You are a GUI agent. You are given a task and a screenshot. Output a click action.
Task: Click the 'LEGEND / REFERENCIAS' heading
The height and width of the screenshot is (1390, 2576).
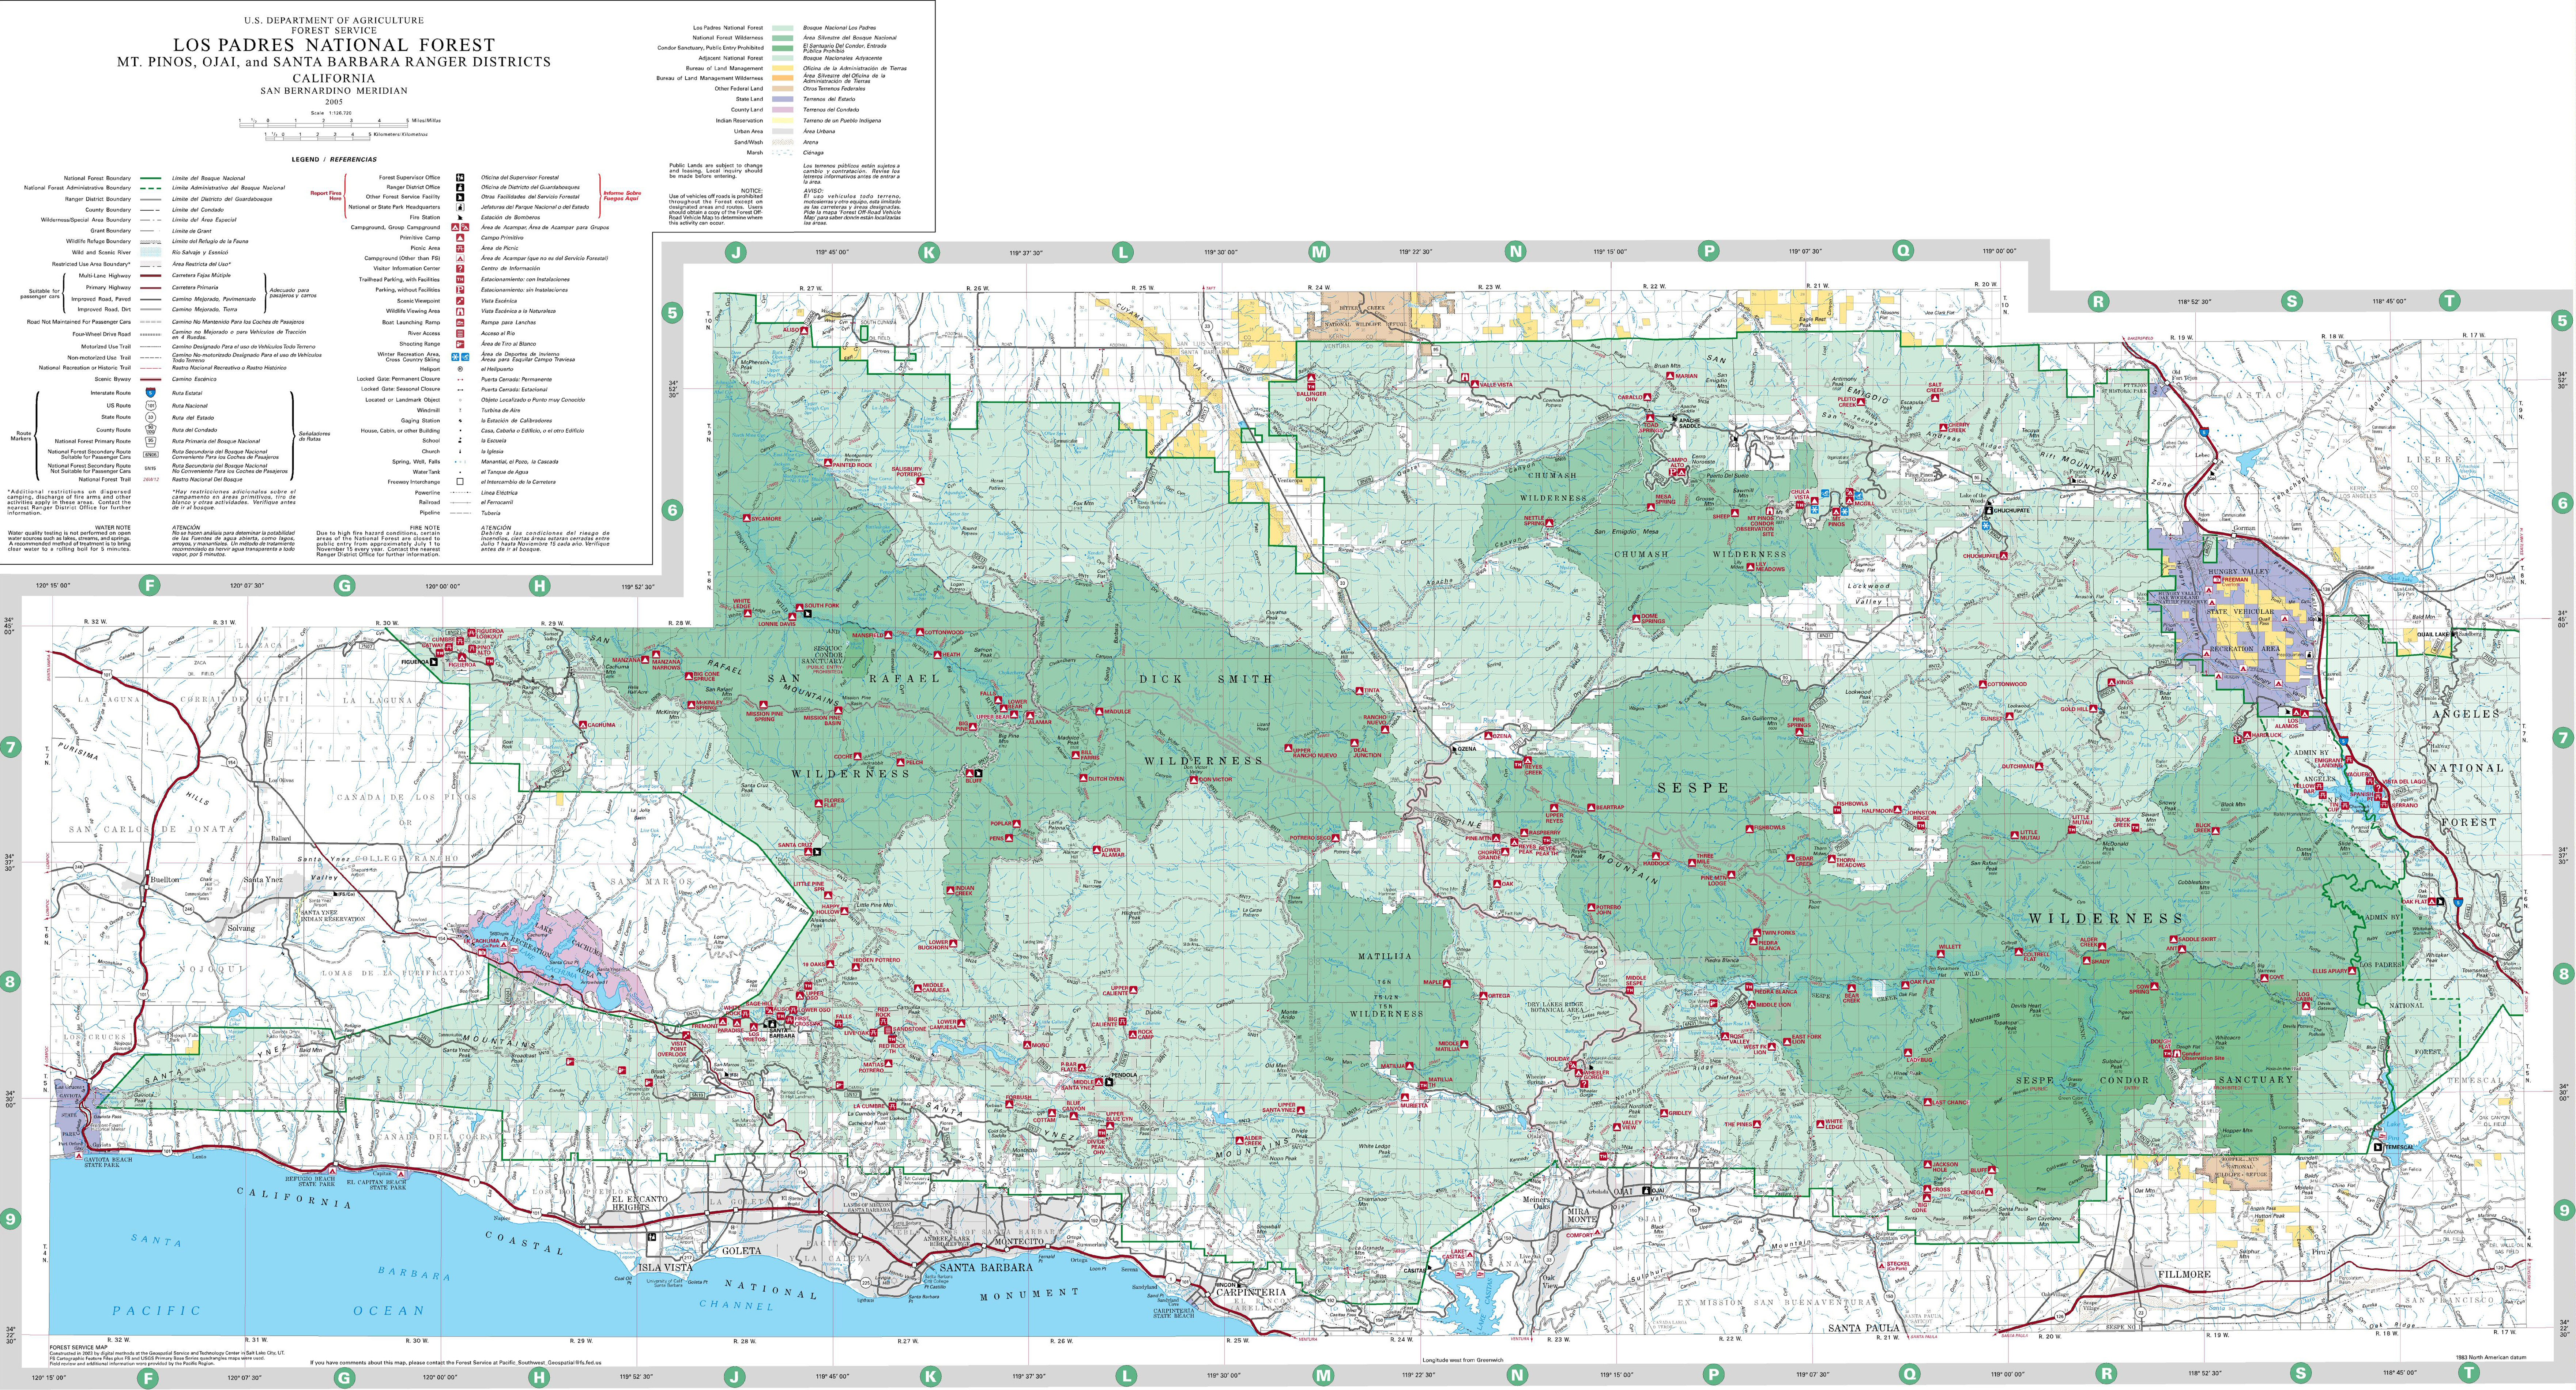[334, 159]
